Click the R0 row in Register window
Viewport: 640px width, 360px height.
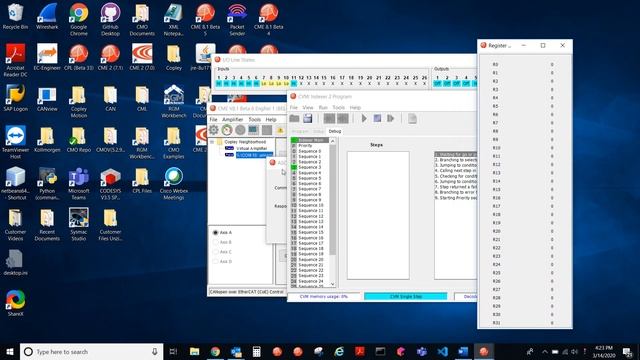click(x=524, y=64)
